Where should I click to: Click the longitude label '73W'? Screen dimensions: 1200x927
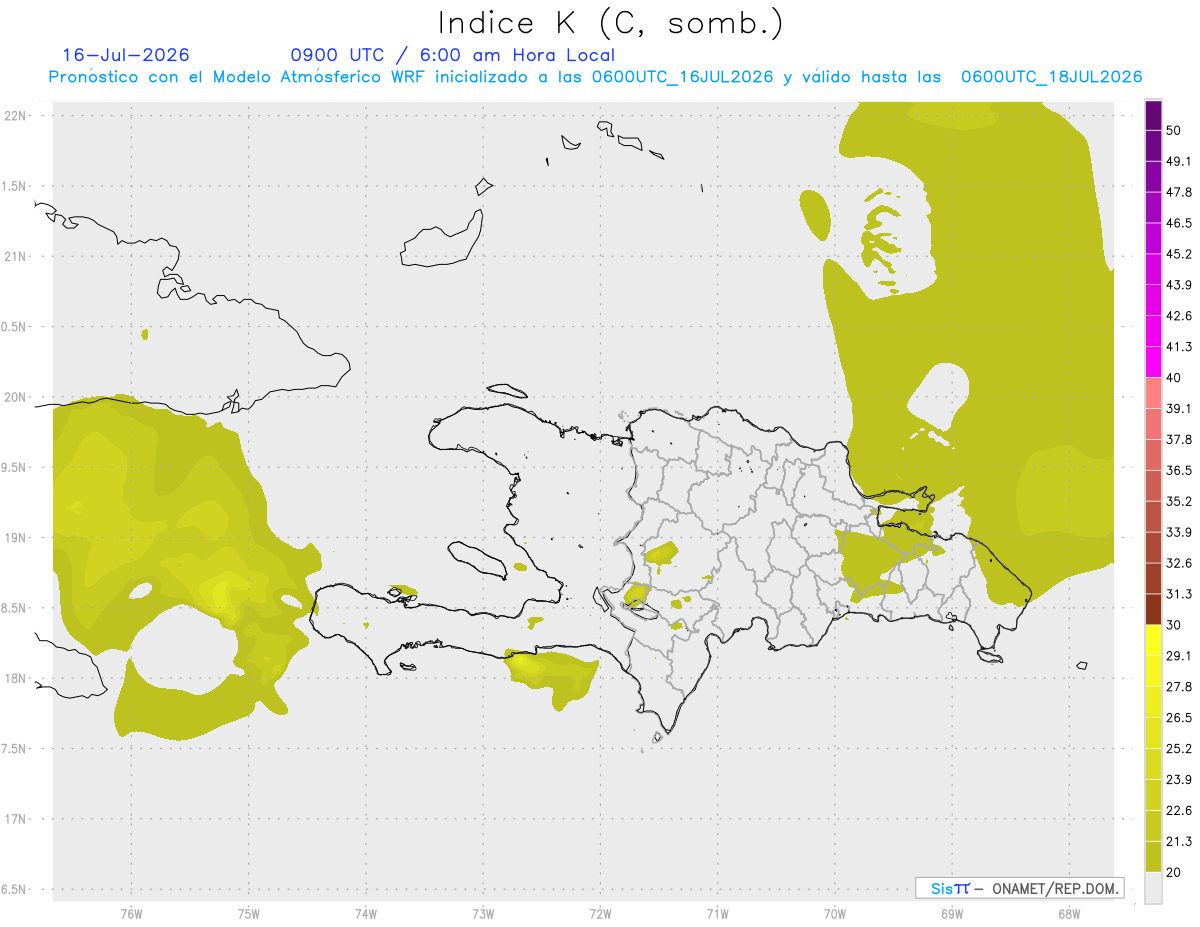click(483, 913)
